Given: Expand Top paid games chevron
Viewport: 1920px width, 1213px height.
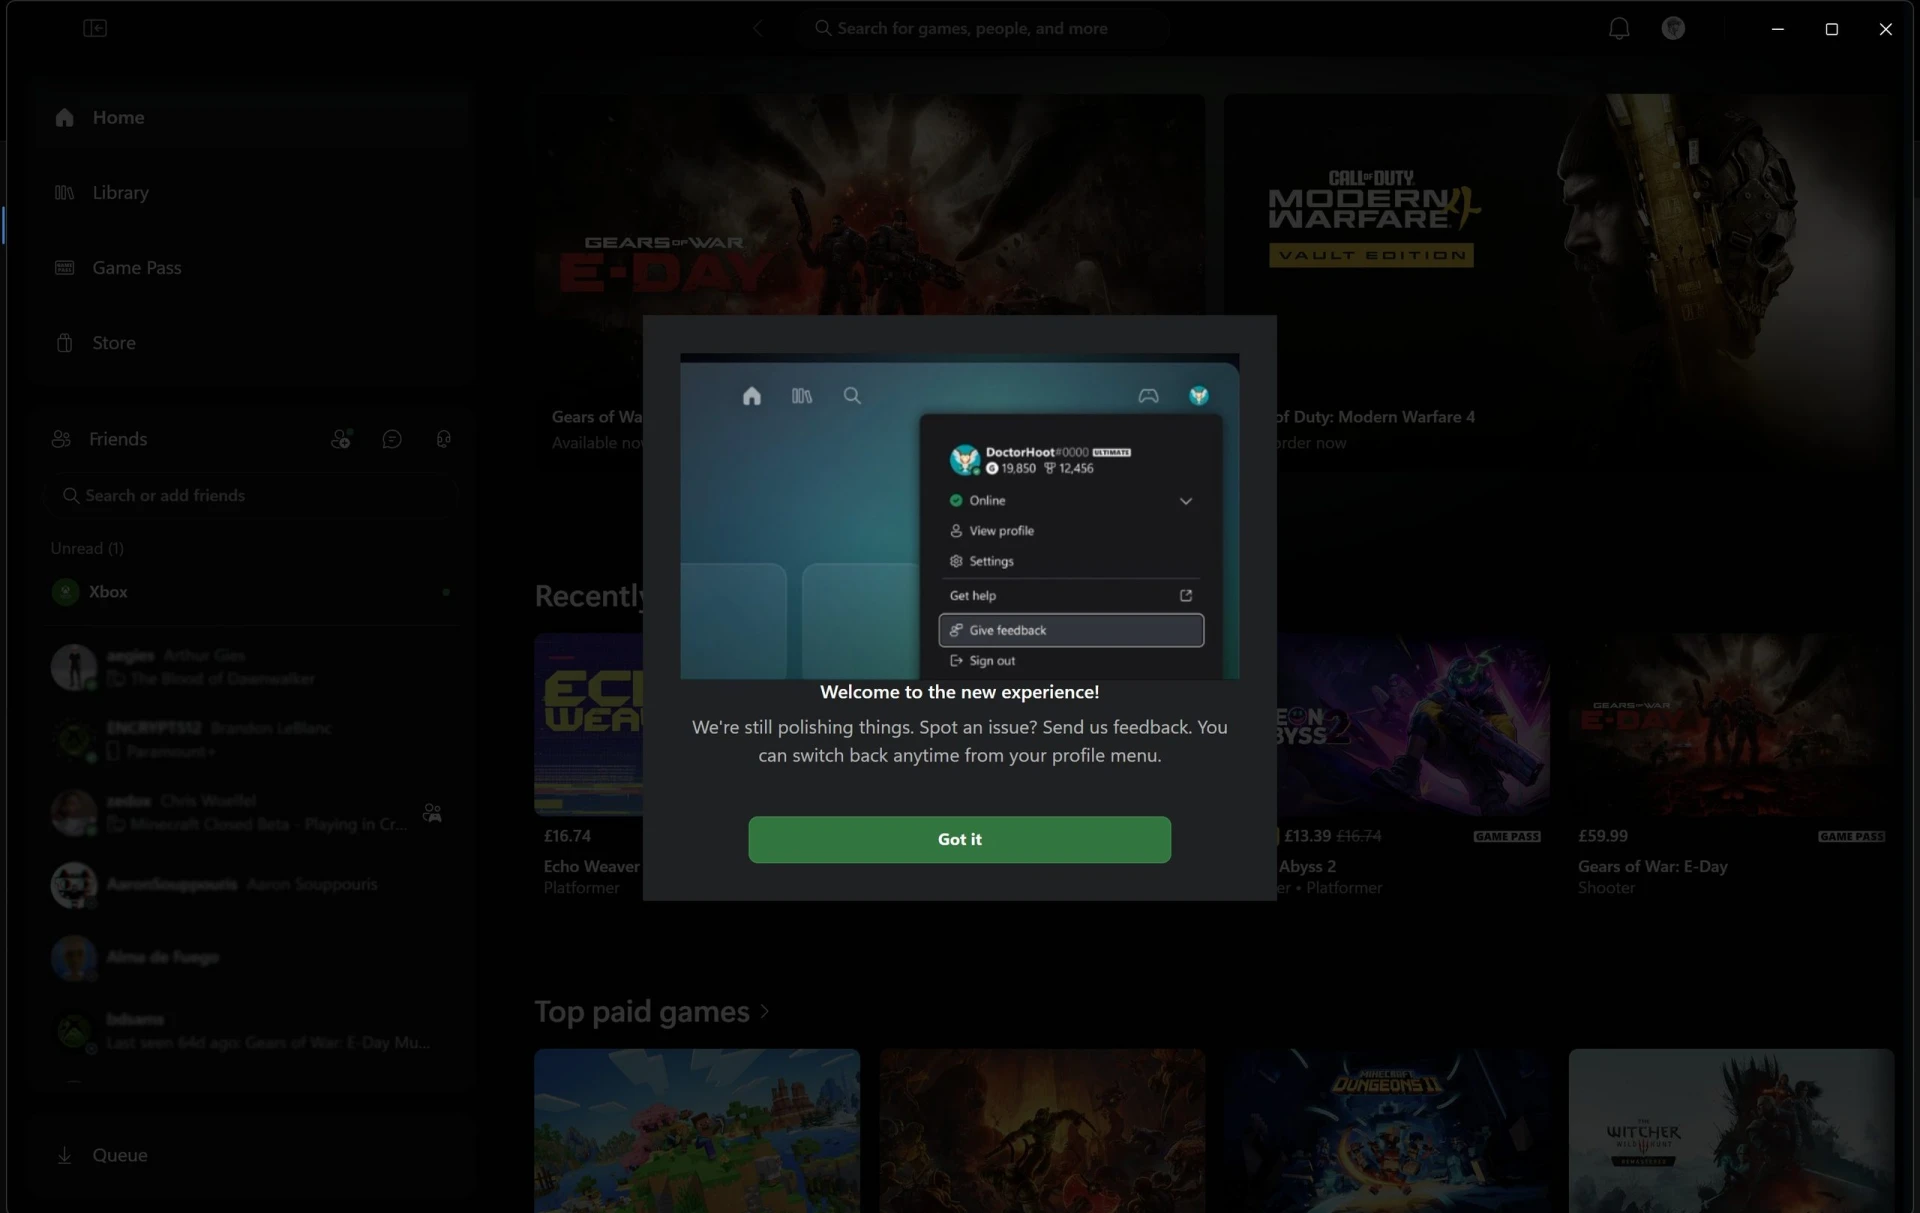Looking at the screenshot, I should 765,1011.
